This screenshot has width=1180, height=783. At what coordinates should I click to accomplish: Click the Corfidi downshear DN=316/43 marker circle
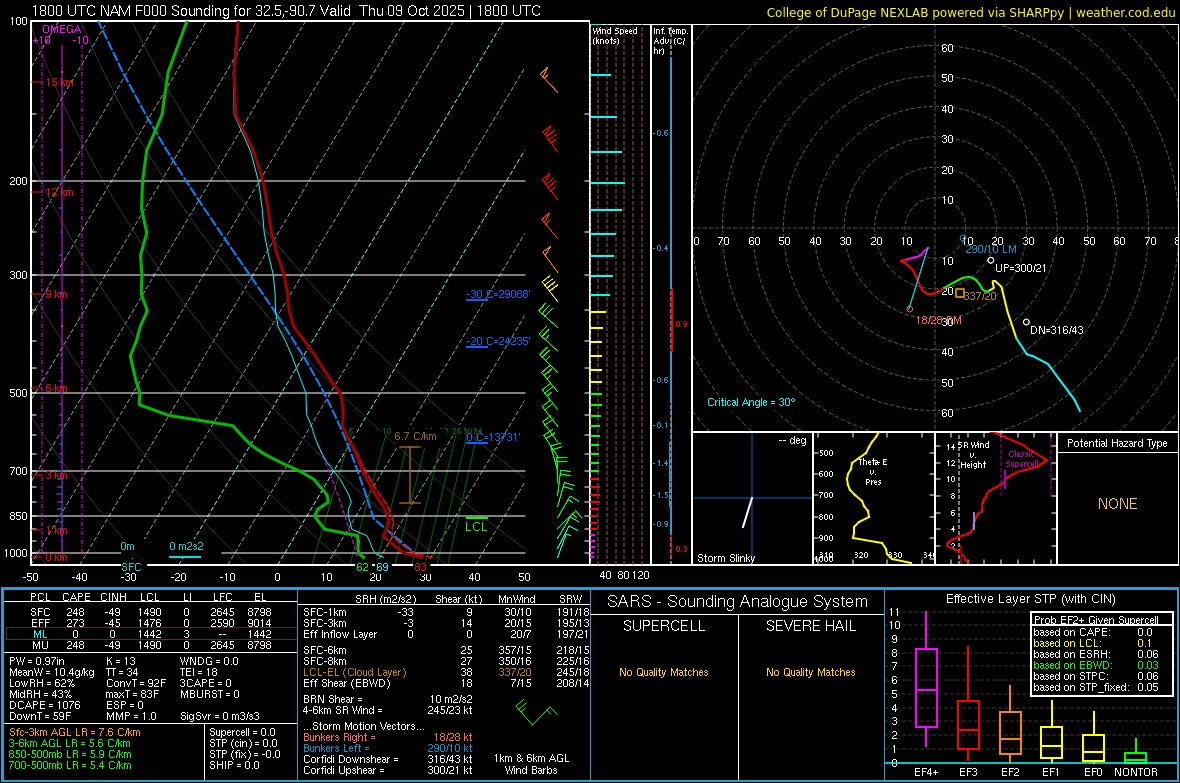click(x=1026, y=322)
